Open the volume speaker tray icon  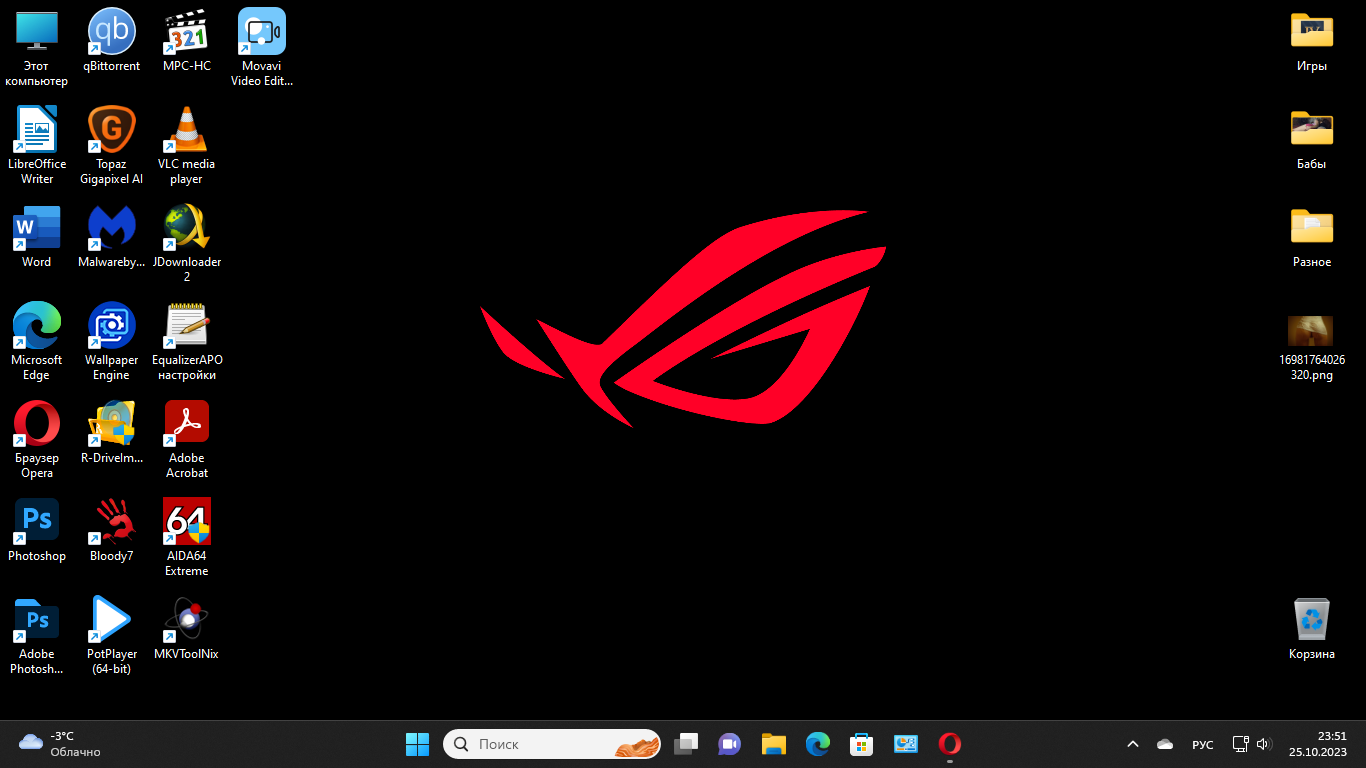[1264, 744]
